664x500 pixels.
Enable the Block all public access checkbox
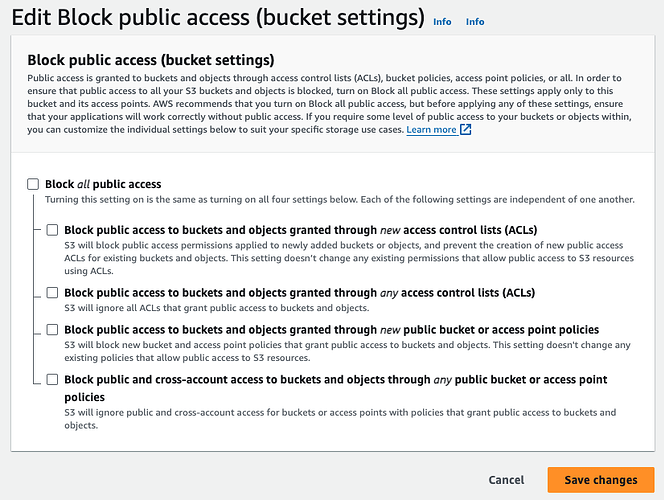tap(33, 184)
